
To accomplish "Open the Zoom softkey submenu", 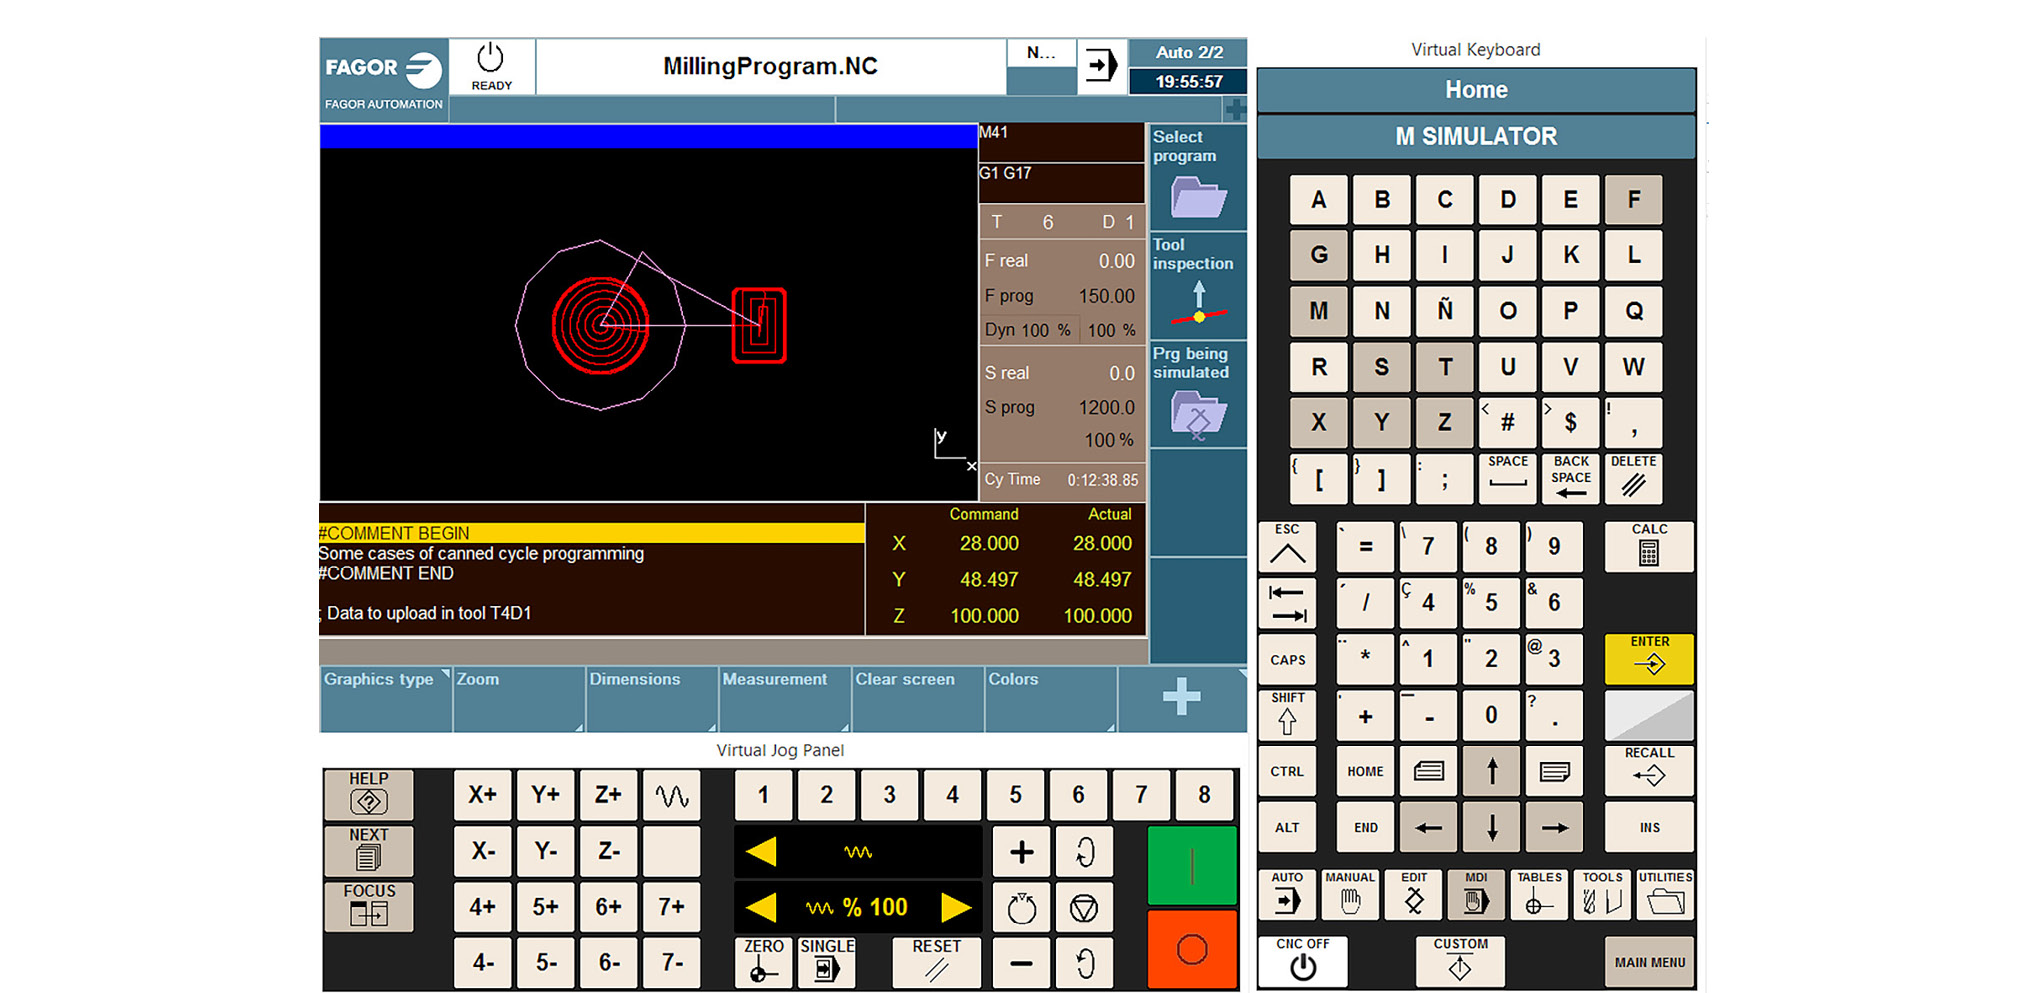I will pos(518,697).
